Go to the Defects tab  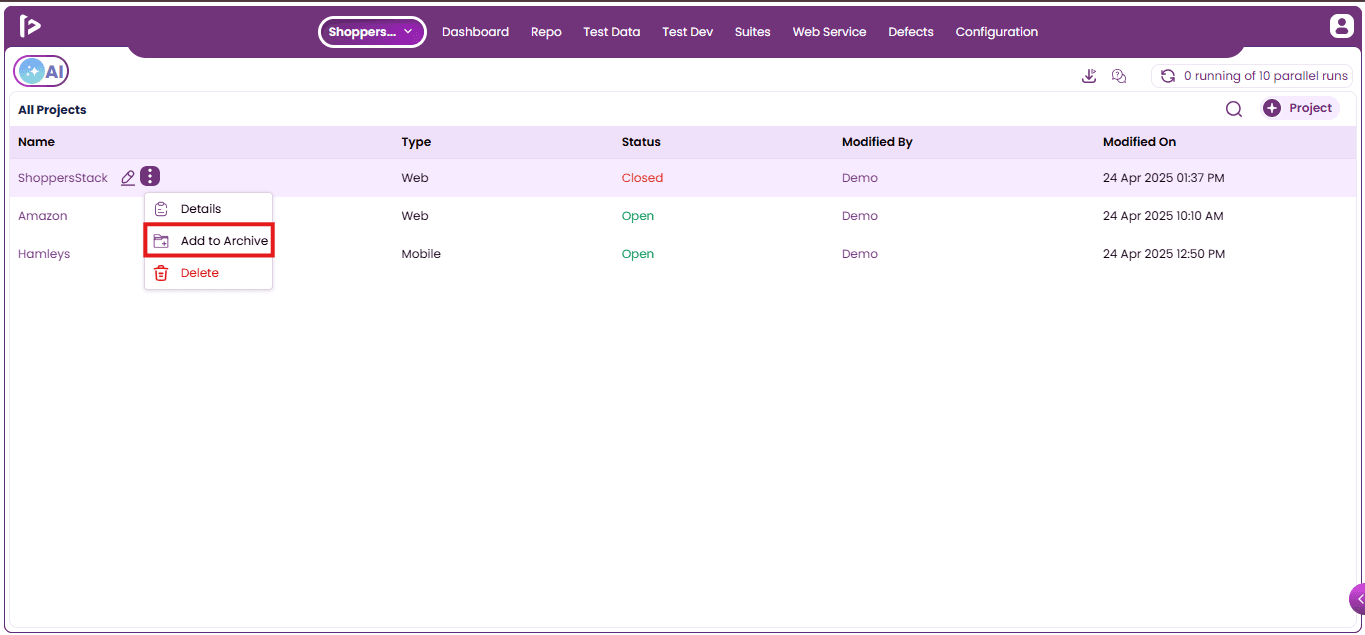point(911,32)
